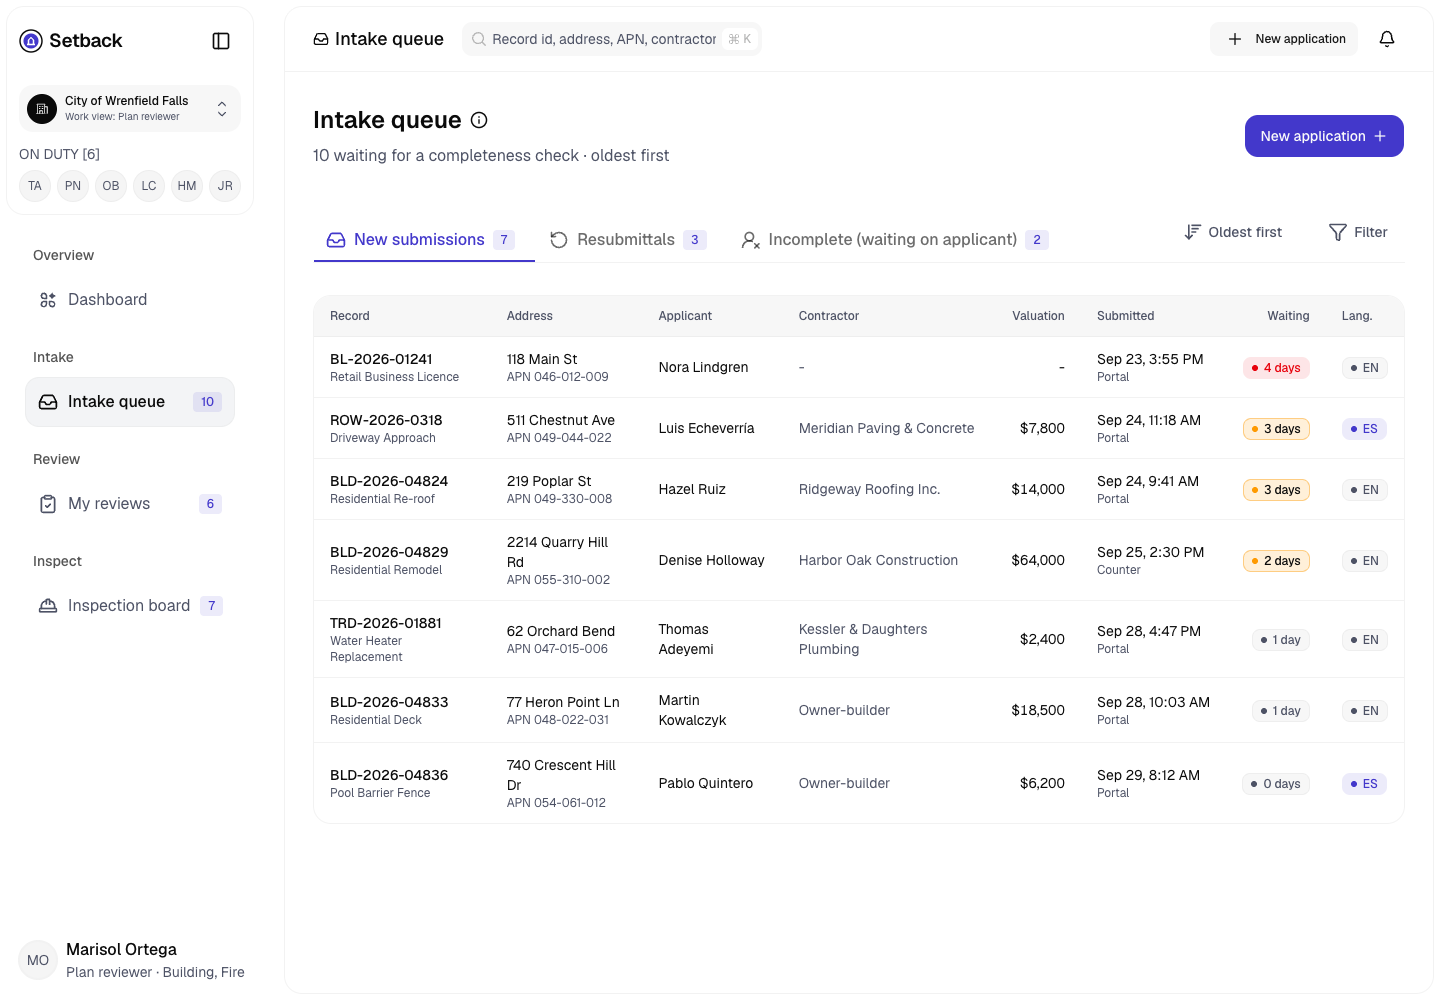Click the JR on-duty avatar
The width and height of the screenshot is (1440, 1000).
click(225, 186)
